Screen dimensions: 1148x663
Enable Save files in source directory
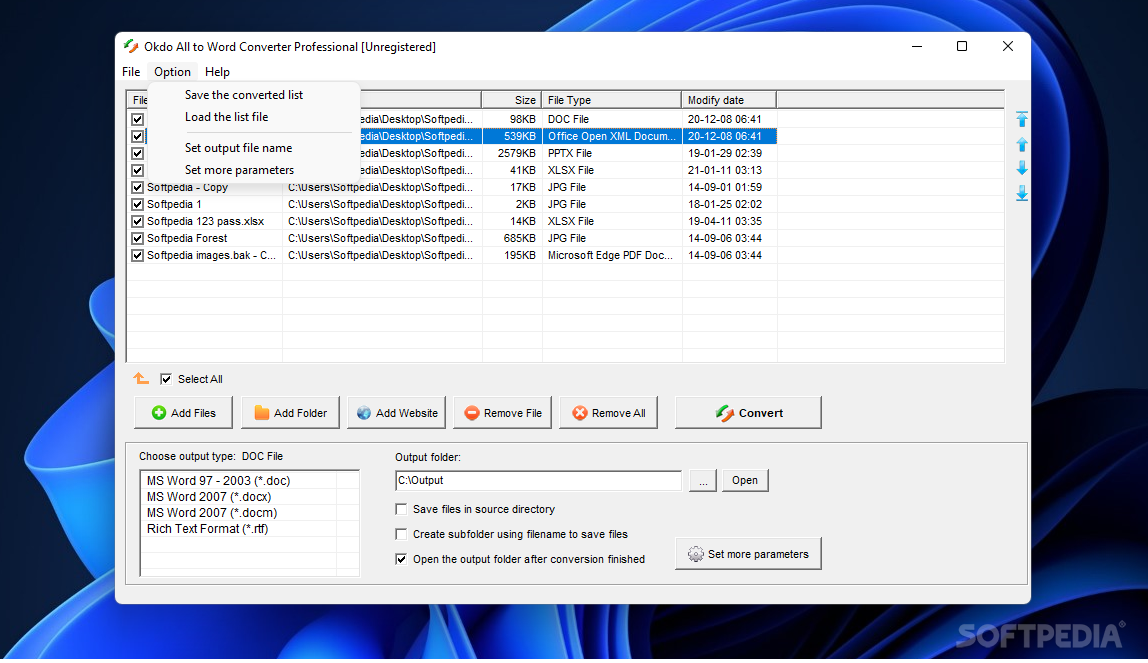401,509
